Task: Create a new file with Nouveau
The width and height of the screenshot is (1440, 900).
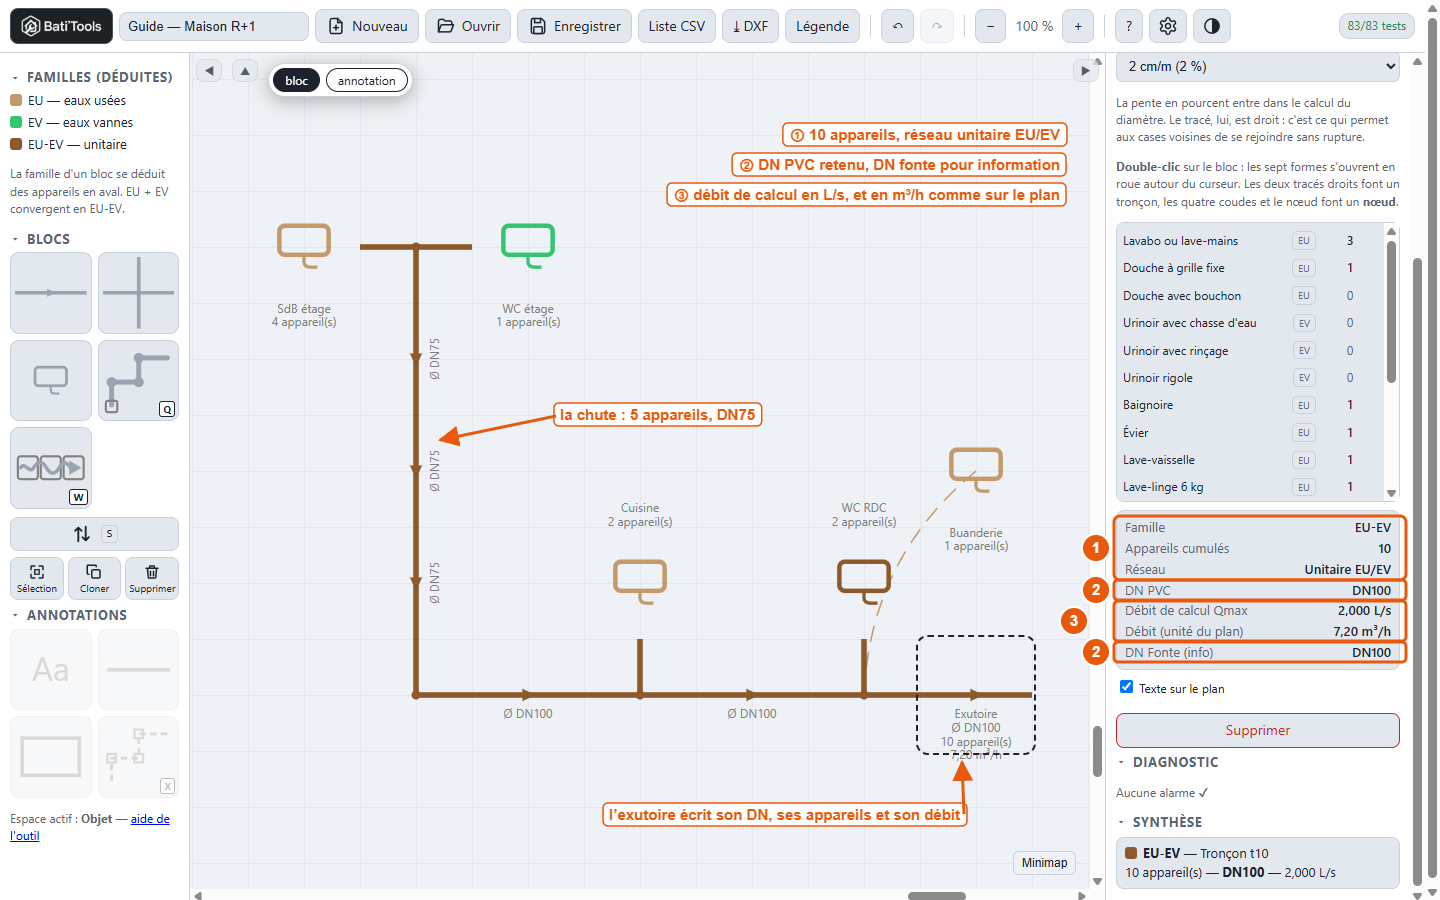Action: pyautogui.click(x=367, y=26)
